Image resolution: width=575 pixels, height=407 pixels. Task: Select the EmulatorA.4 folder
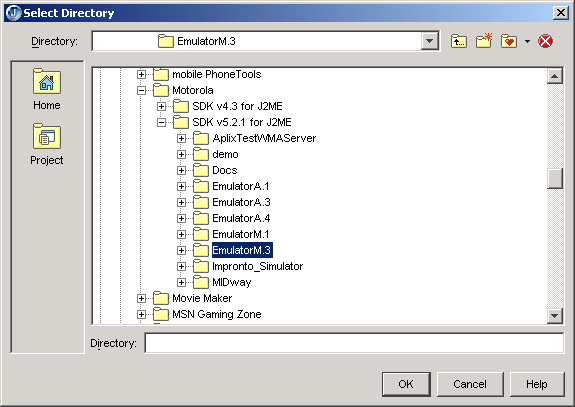241,218
